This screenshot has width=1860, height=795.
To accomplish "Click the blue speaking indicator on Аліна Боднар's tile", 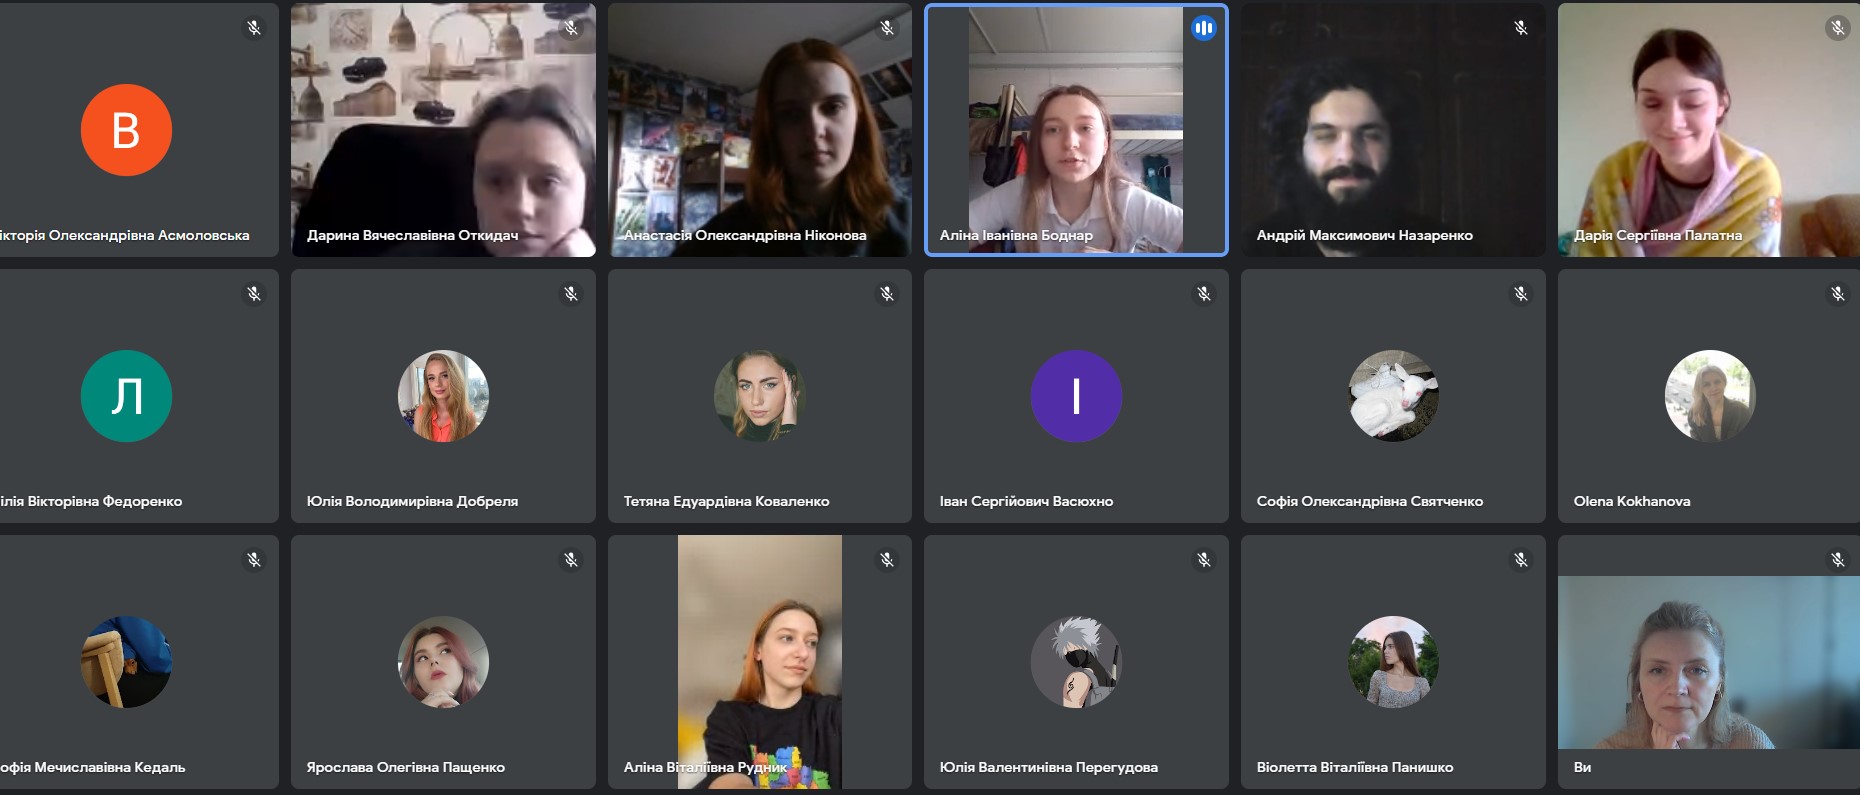I will (x=1203, y=28).
